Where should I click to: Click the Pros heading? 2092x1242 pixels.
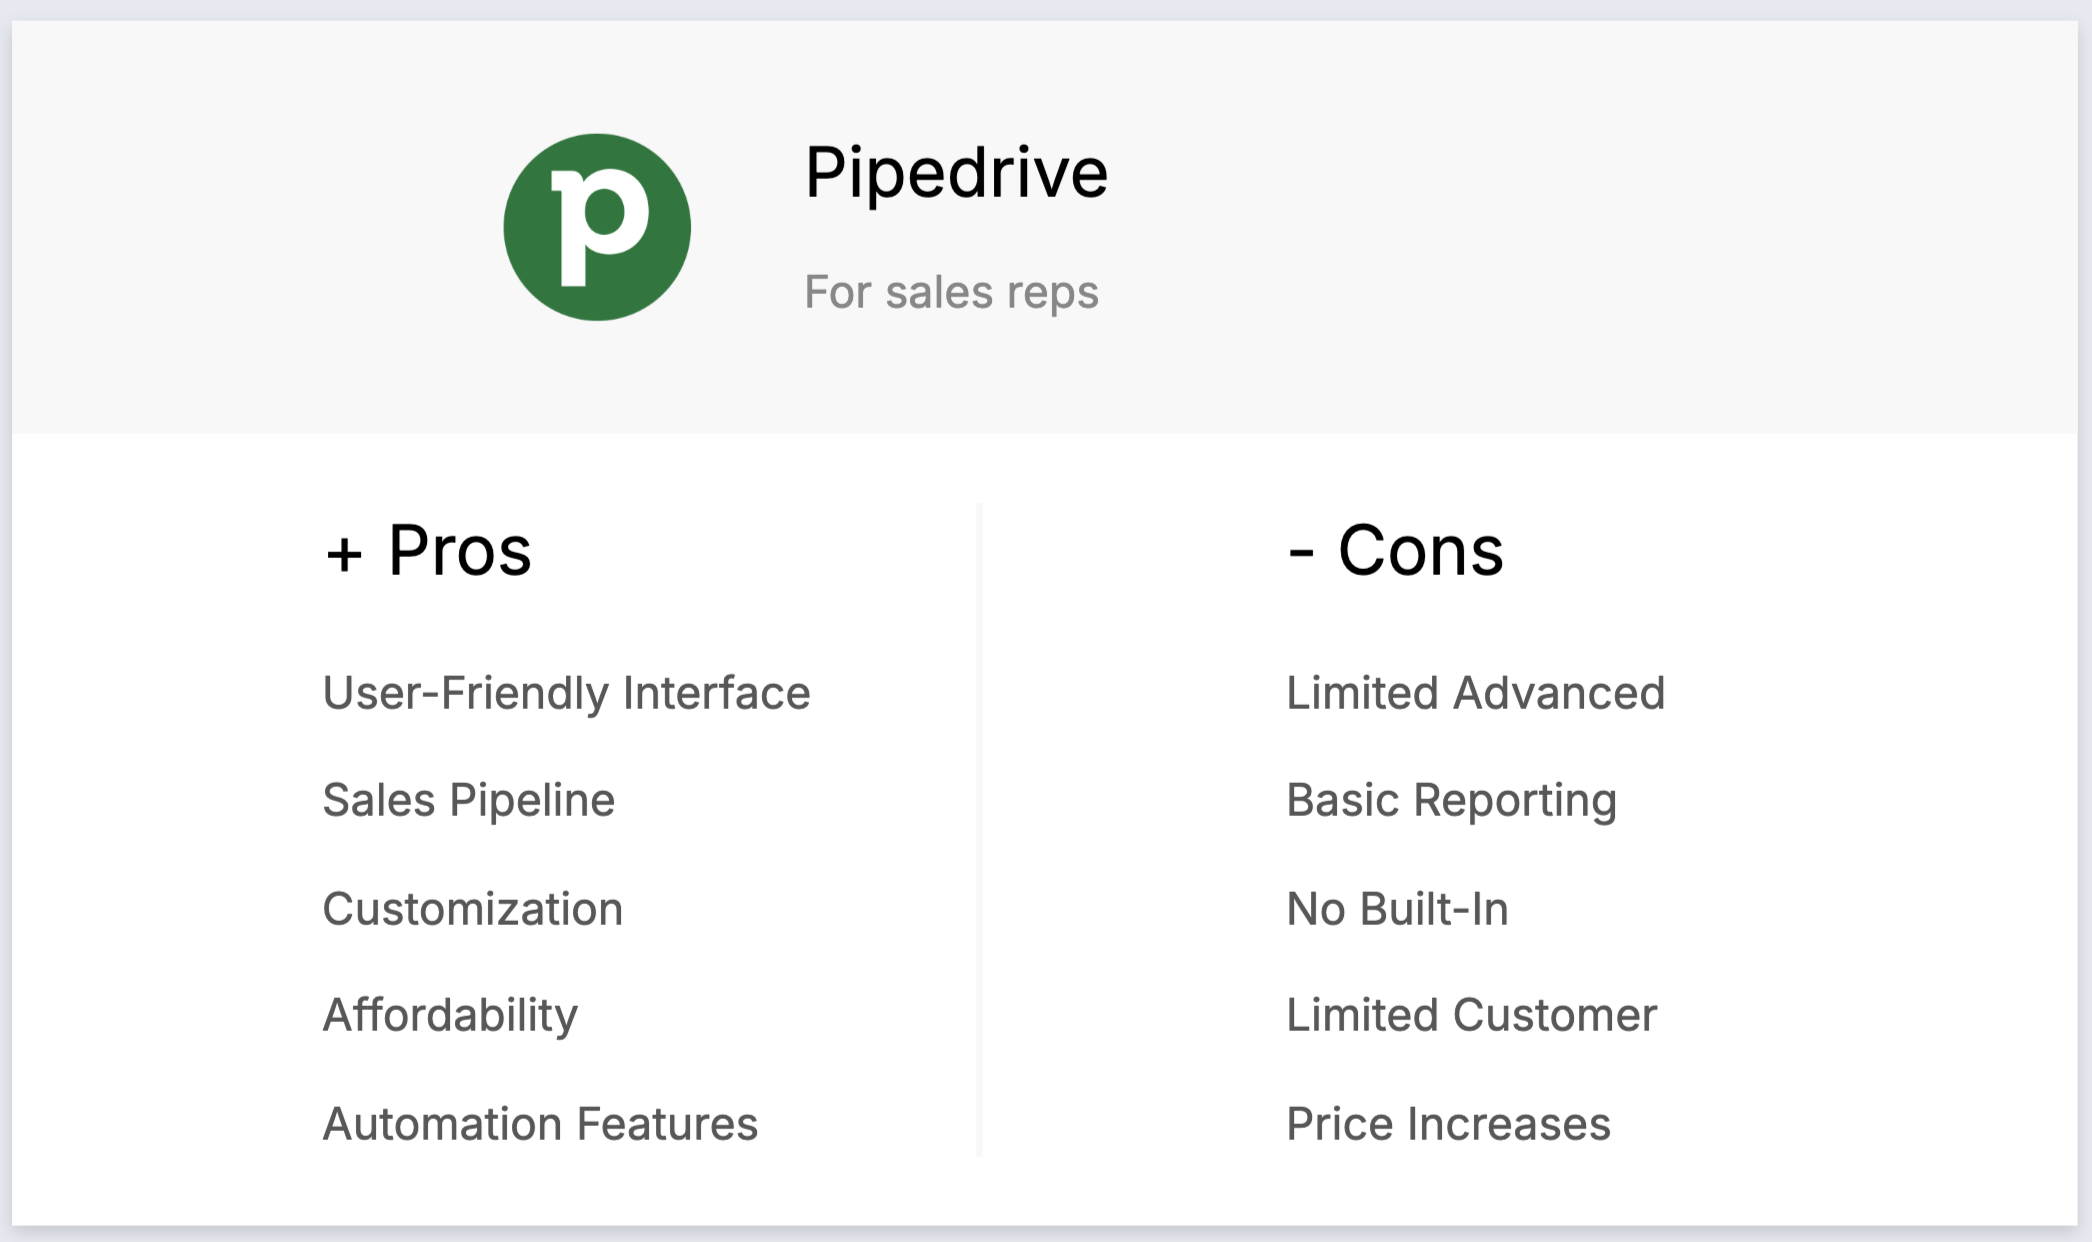tap(459, 551)
